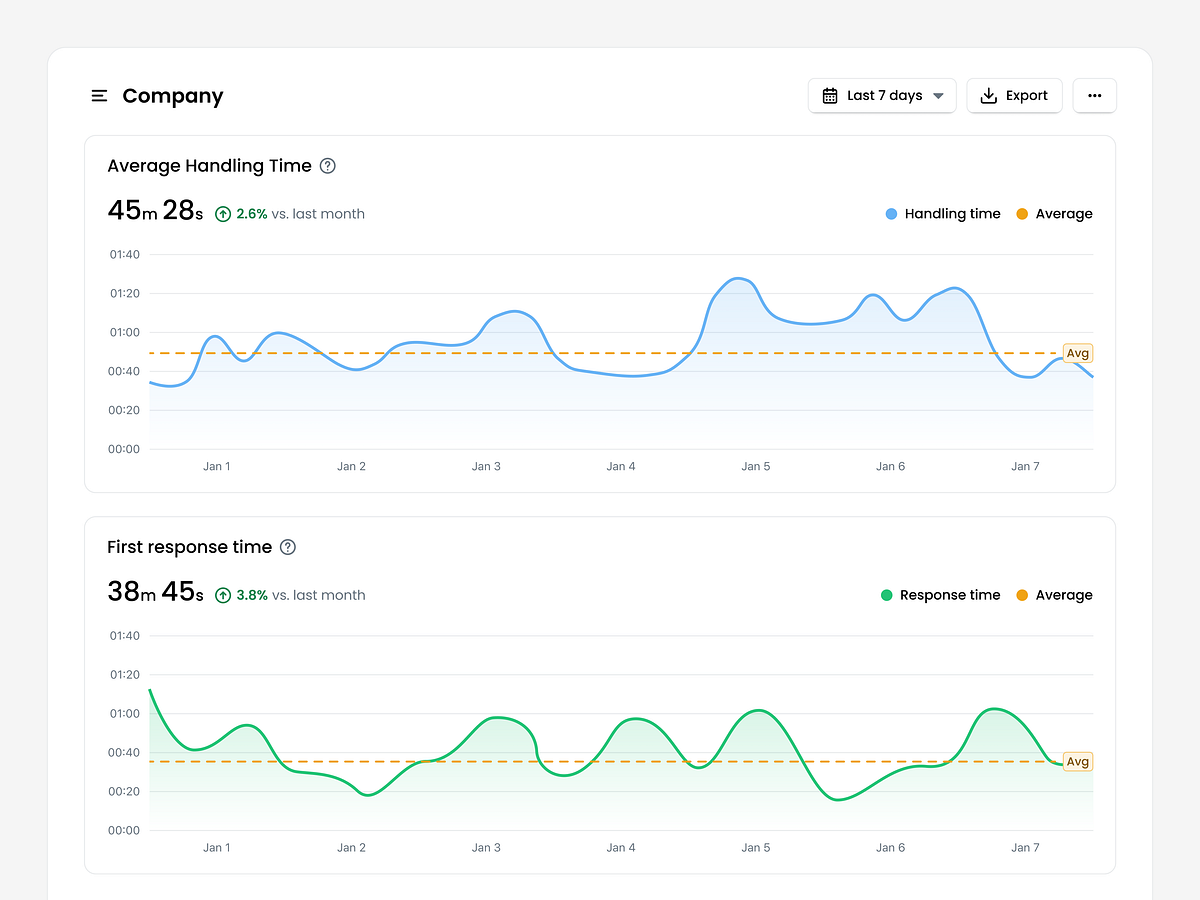The image size is (1200, 900).
Task: Open the three-dot overflow menu
Action: tap(1094, 95)
